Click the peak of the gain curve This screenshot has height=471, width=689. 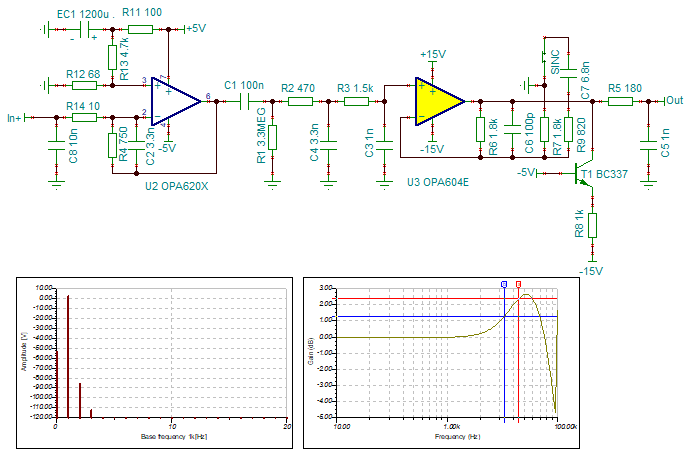pyautogui.click(x=526, y=295)
